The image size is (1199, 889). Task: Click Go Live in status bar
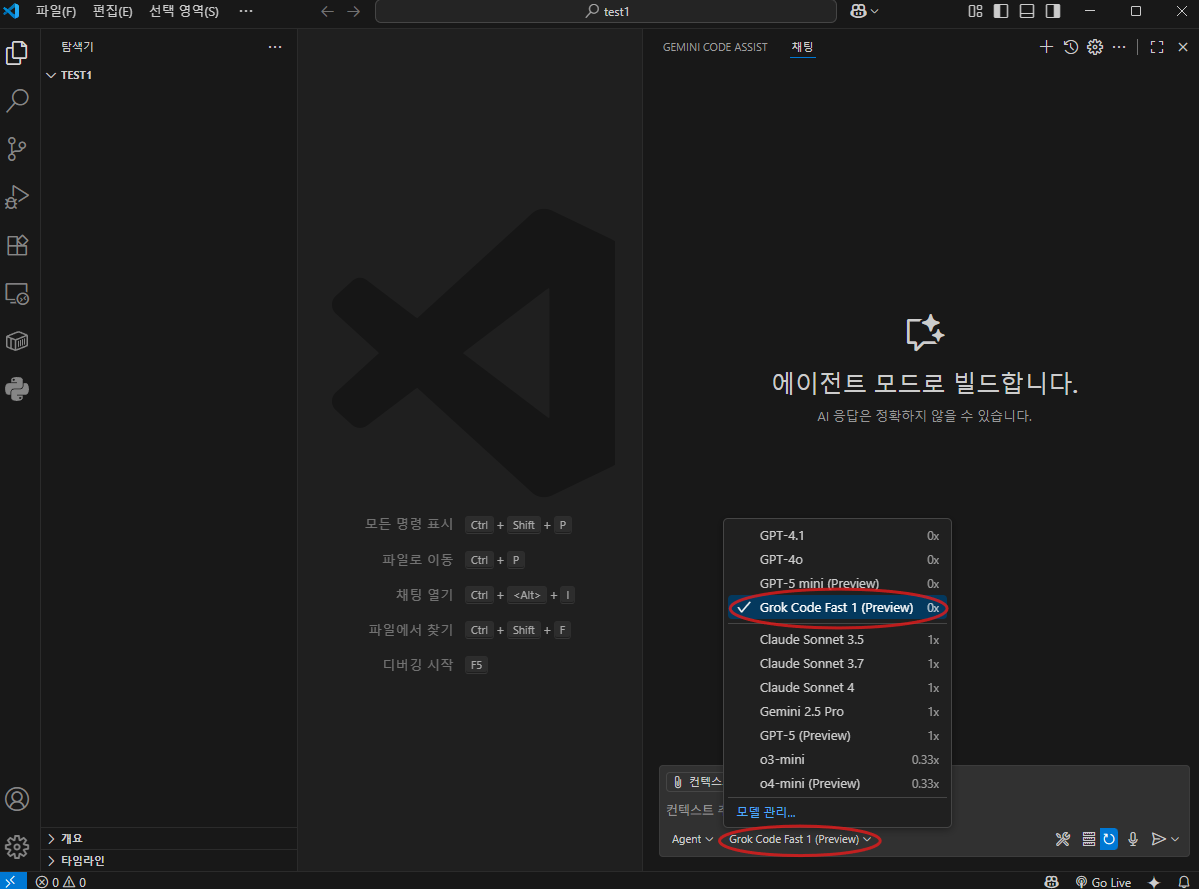(x=1103, y=882)
